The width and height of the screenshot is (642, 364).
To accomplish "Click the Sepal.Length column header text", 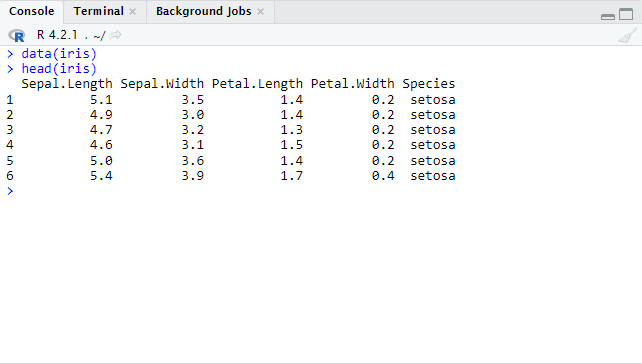I will (x=67, y=84).
